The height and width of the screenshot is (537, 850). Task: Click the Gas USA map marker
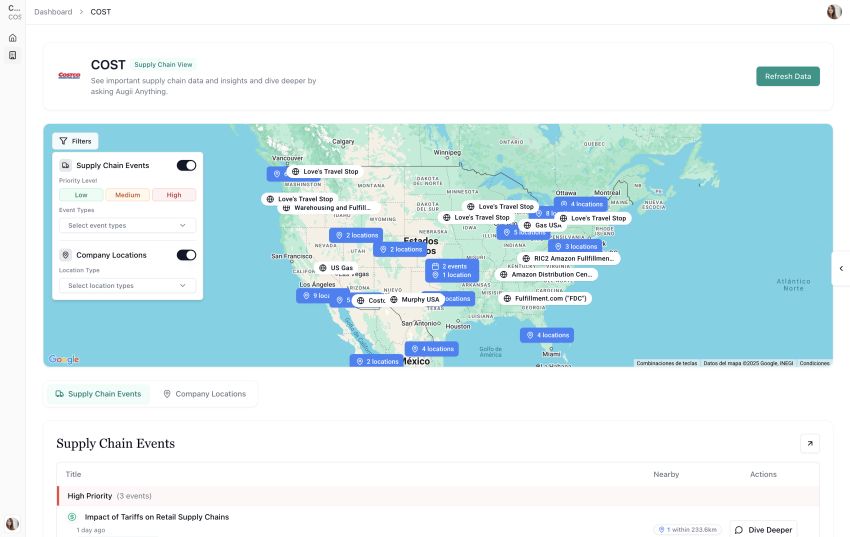(543, 225)
